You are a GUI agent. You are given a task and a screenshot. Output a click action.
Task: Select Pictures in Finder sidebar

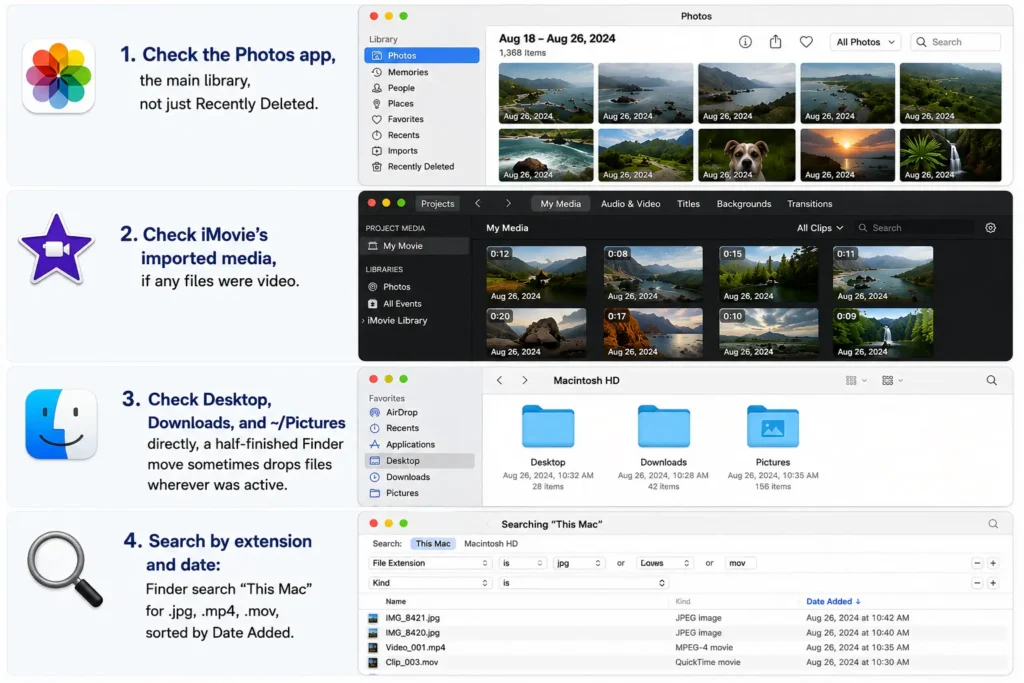click(x=402, y=493)
